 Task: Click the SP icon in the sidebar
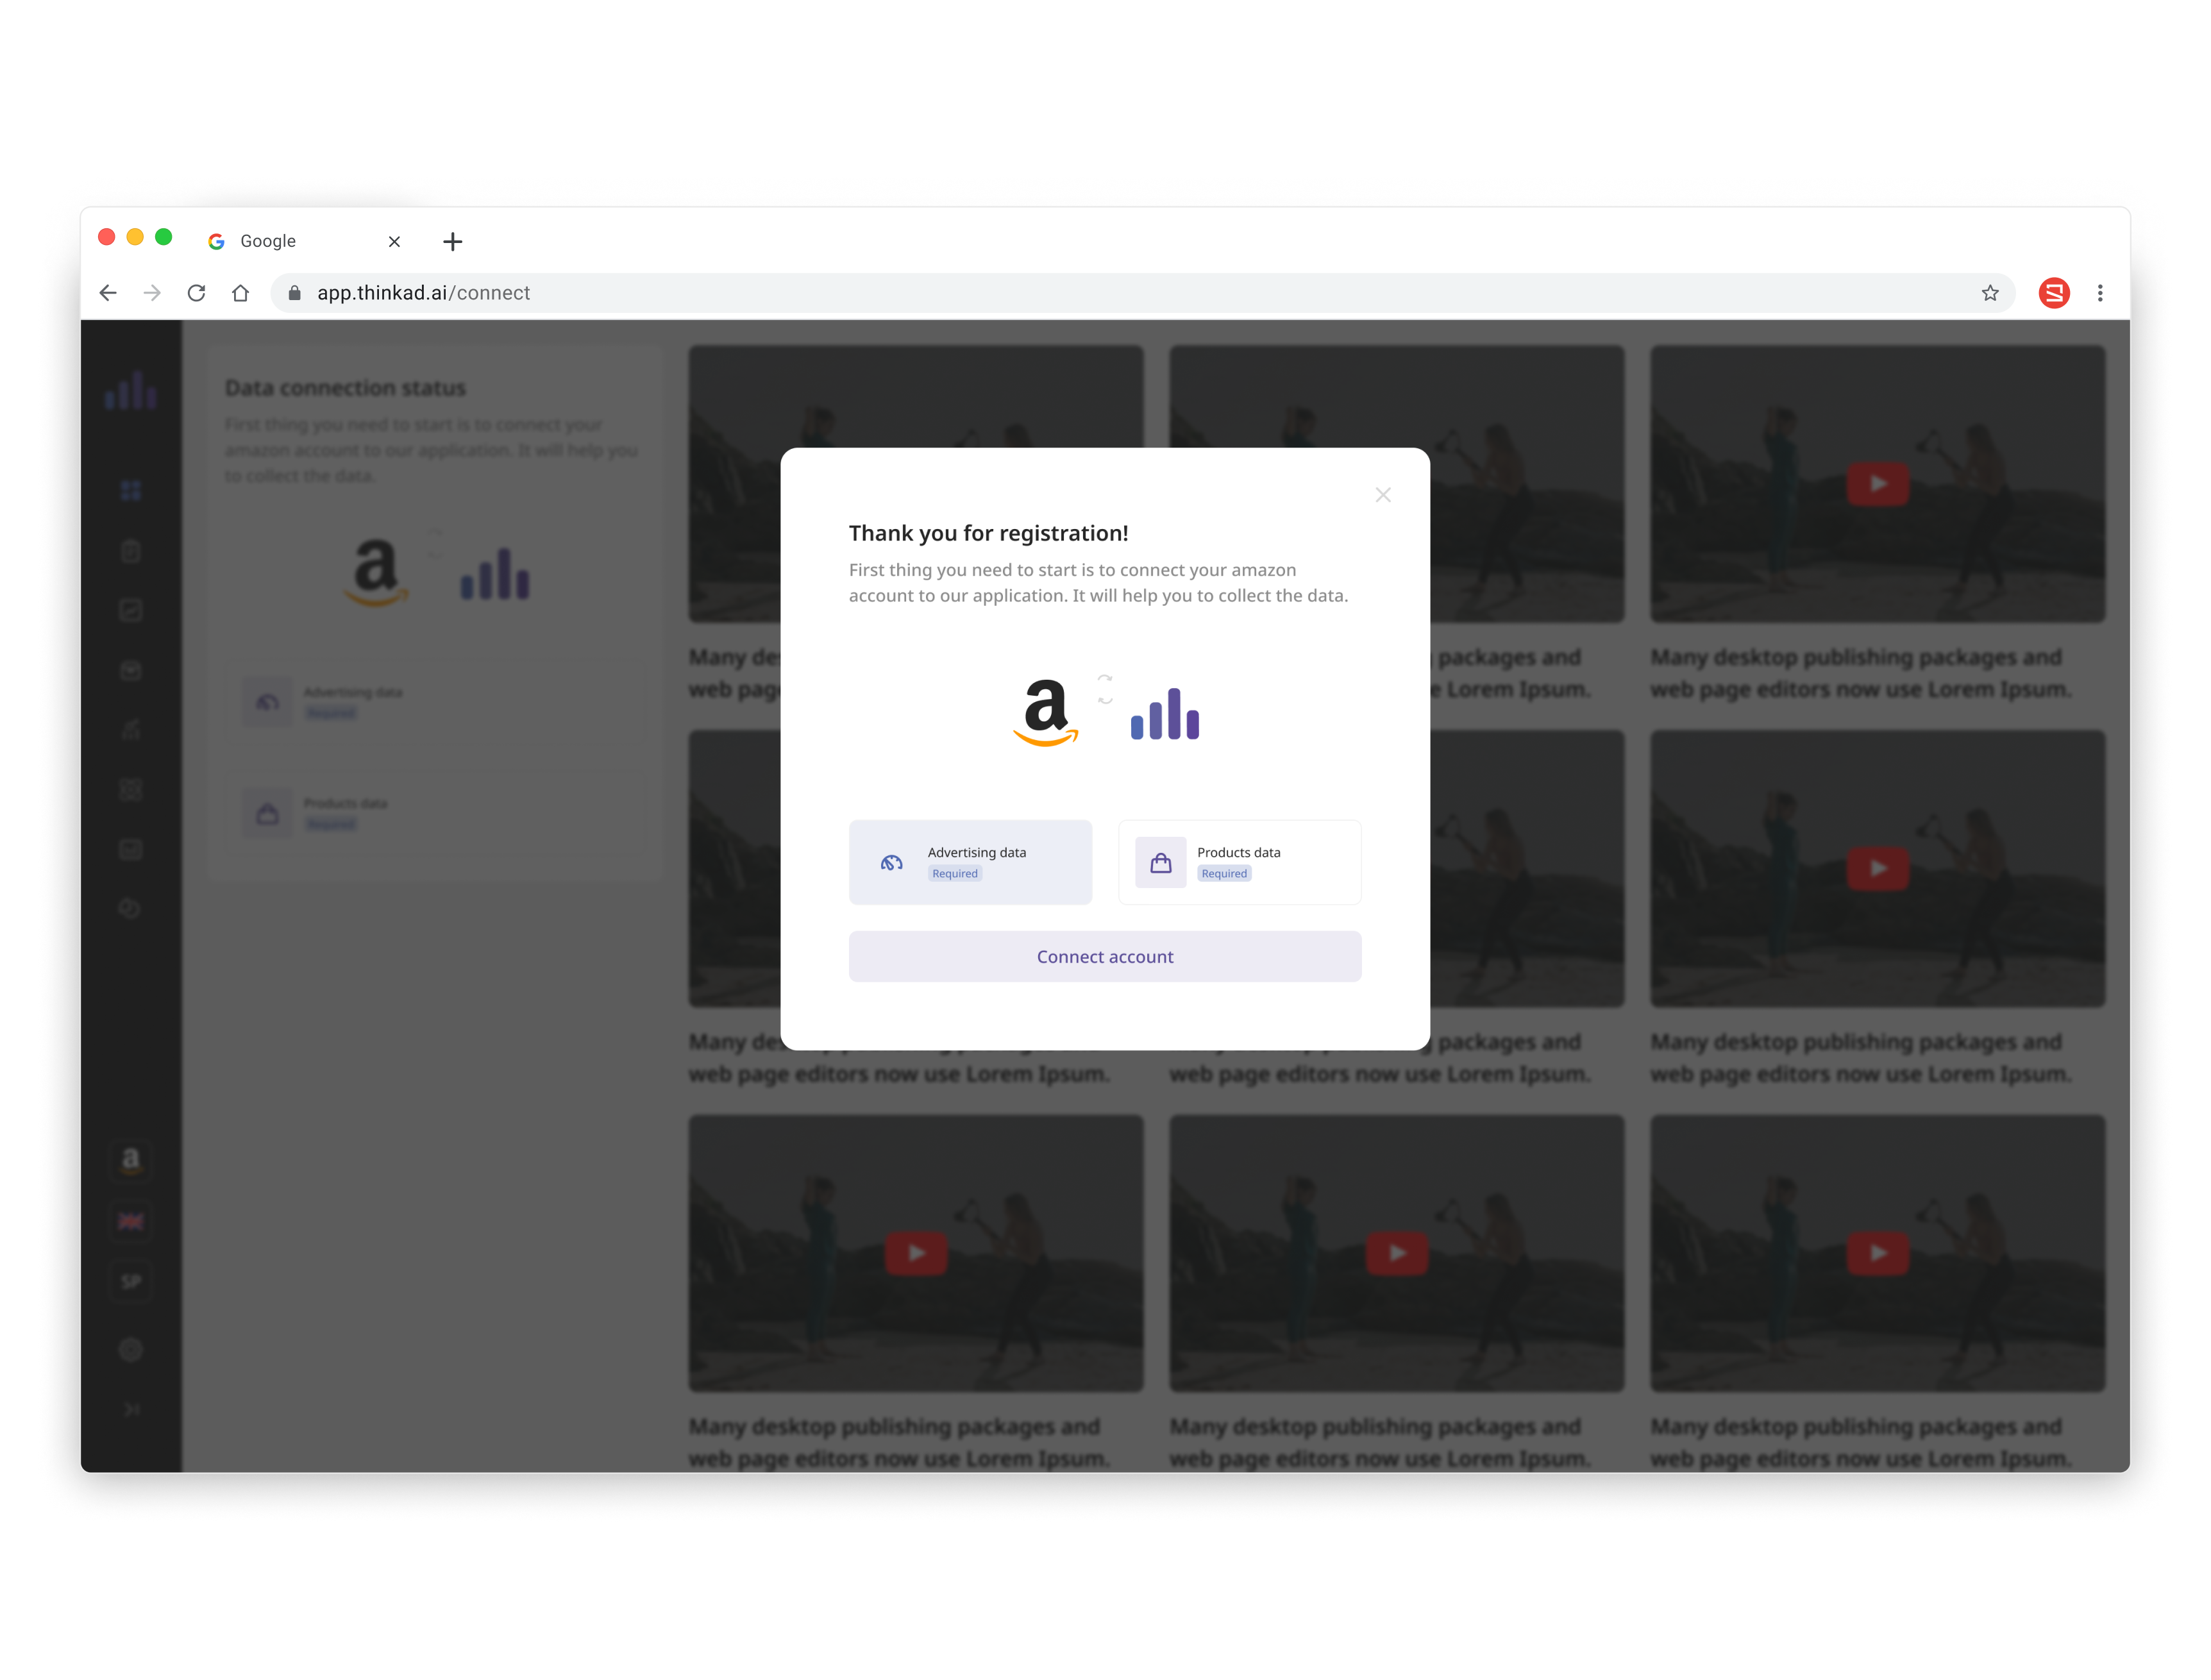coord(131,1282)
